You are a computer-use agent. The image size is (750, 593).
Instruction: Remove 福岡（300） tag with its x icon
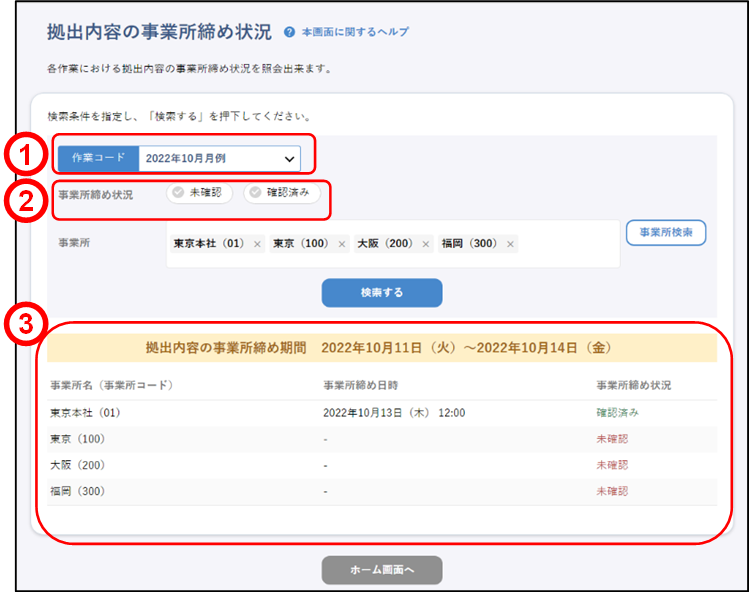click(x=510, y=244)
